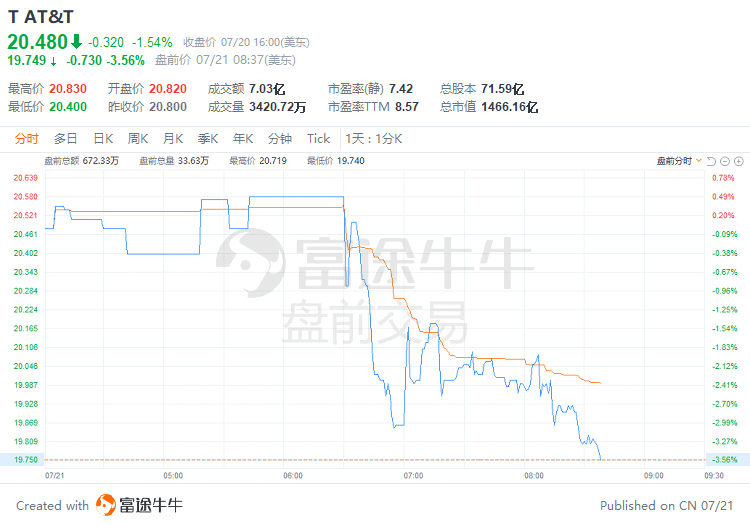This screenshot has height=526, width=750.
Task: Click the zoom in plus icon
Action: click(x=738, y=160)
